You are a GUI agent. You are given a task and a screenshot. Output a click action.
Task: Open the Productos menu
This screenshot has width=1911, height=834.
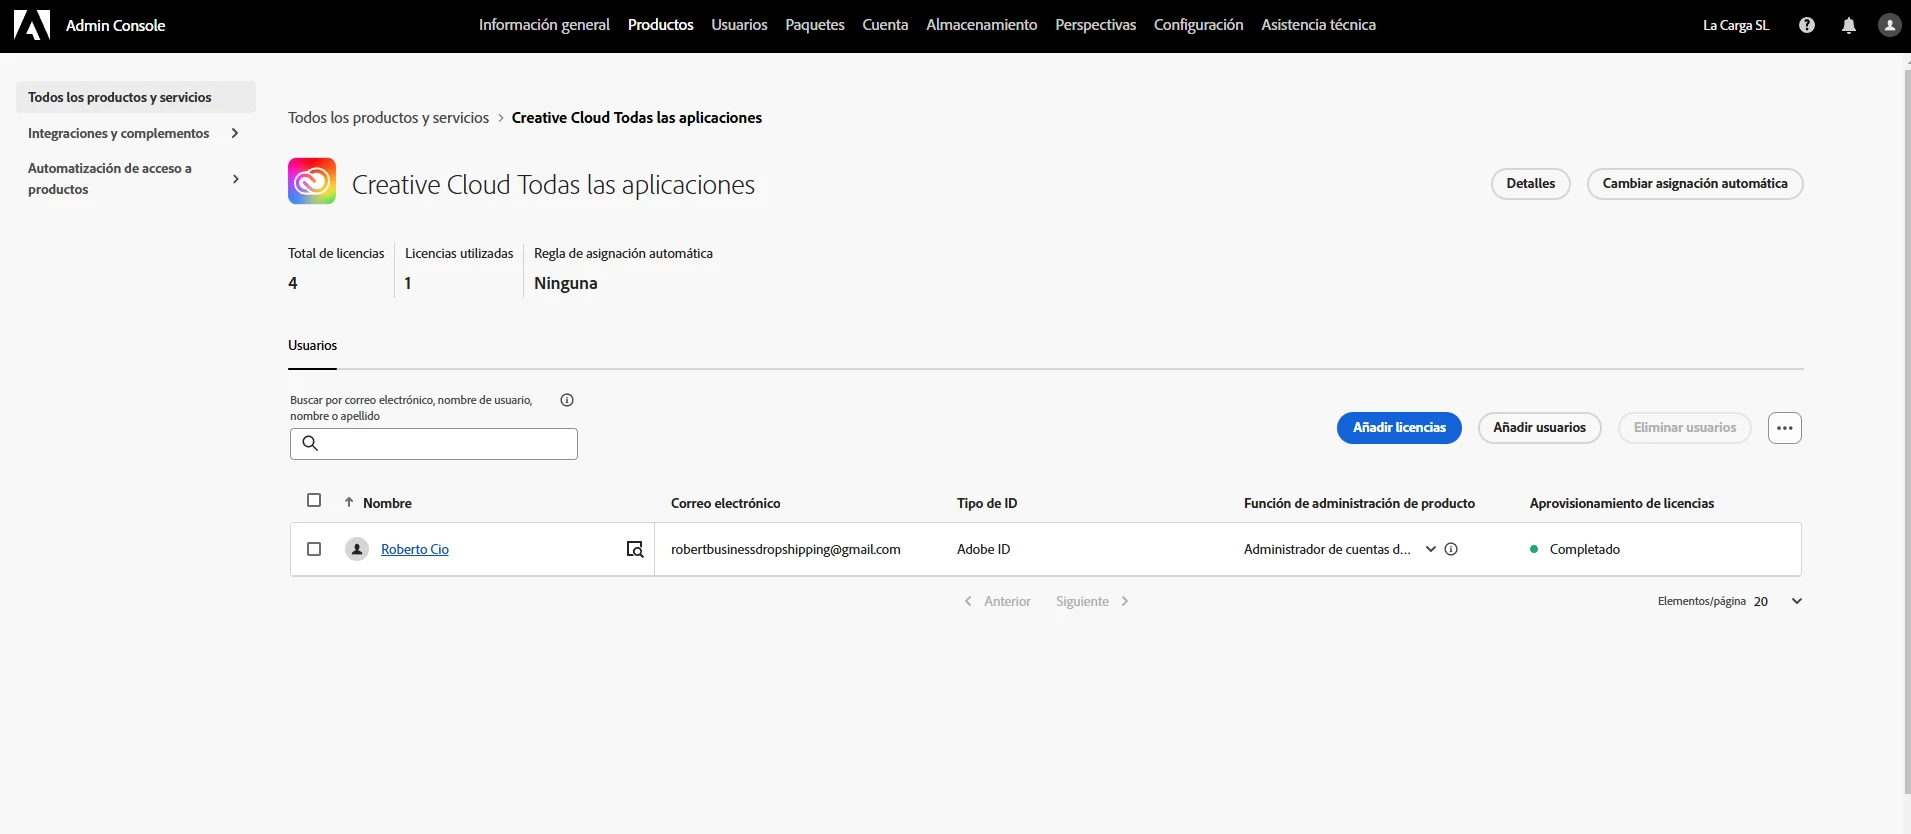pos(660,25)
